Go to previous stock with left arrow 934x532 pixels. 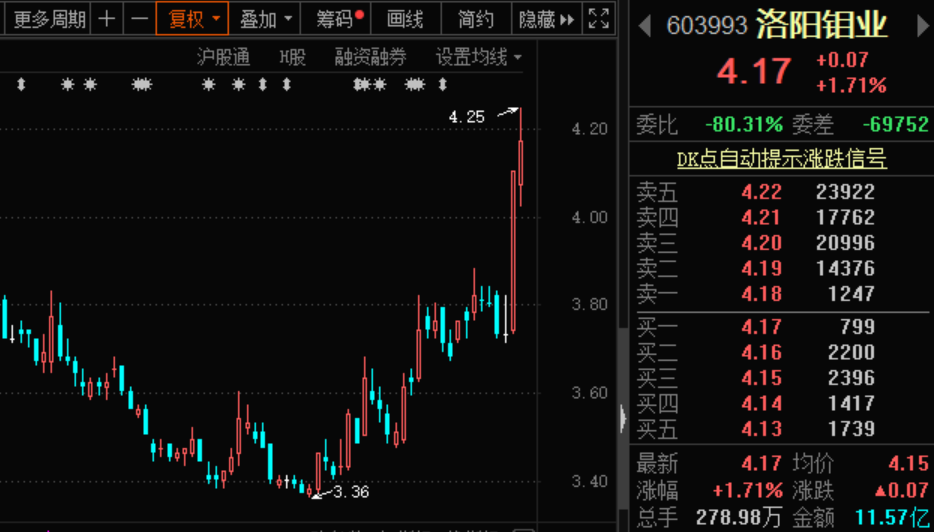[645, 26]
